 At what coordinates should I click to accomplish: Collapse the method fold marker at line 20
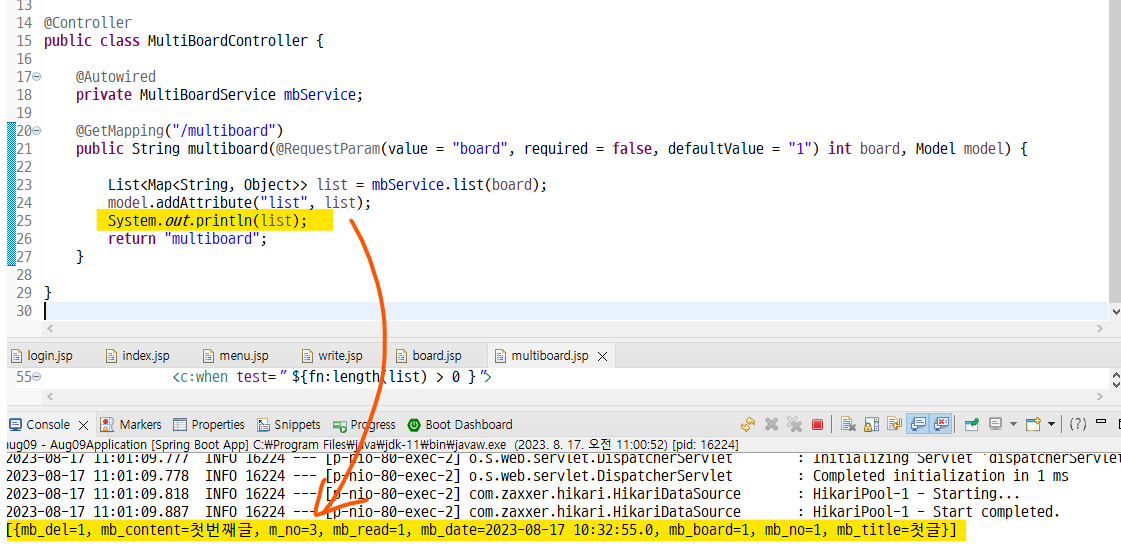tap(36, 131)
